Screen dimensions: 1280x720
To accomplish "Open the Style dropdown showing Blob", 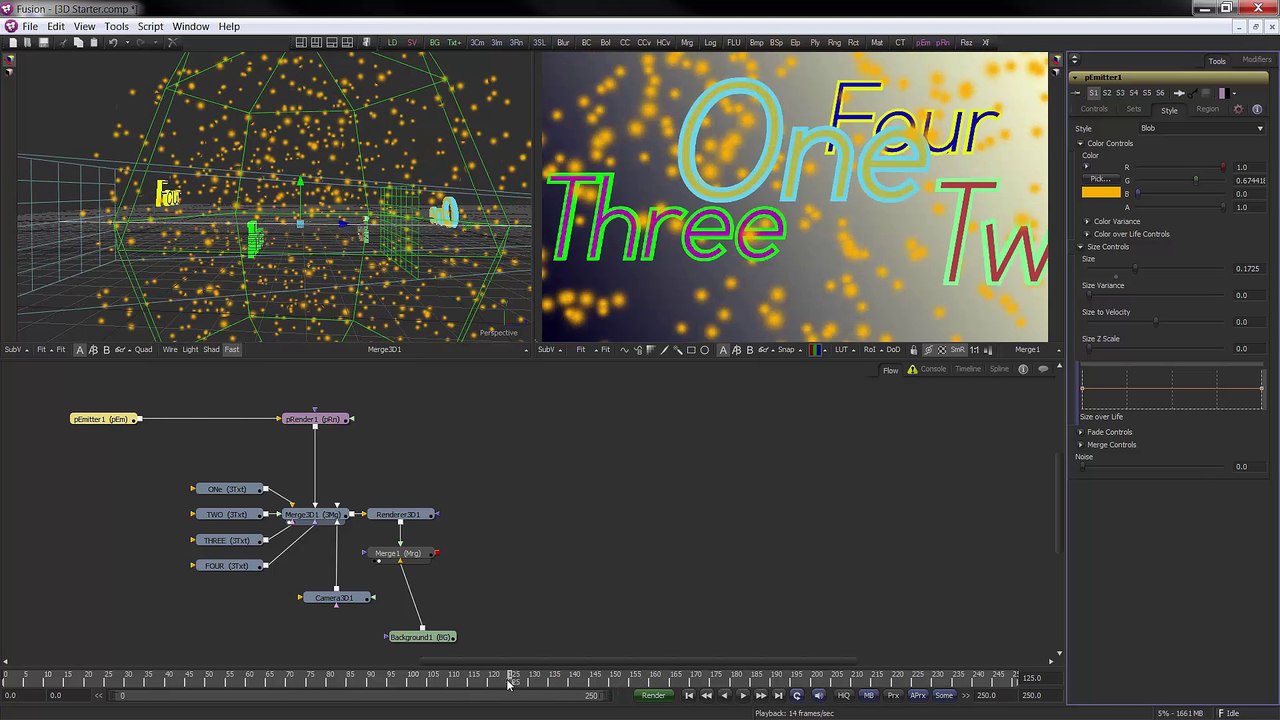I will tap(1202, 128).
